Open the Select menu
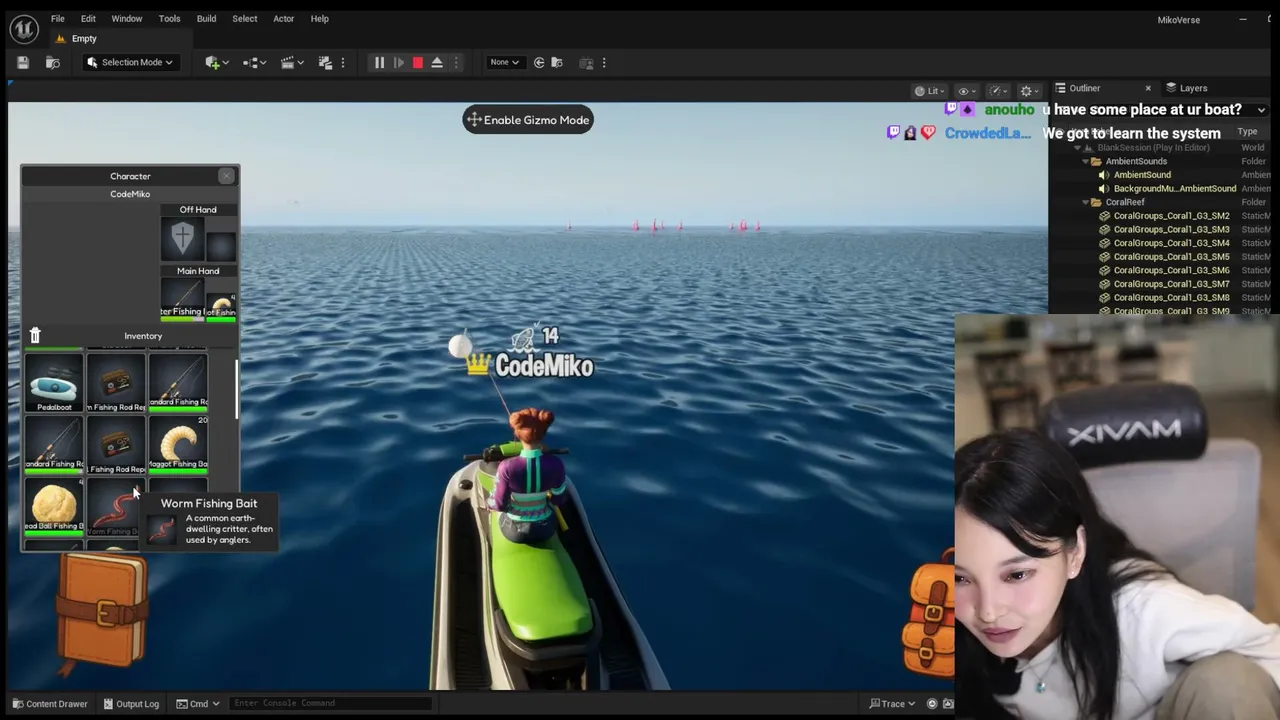This screenshot has width=1280, height=720. (245, 19)
